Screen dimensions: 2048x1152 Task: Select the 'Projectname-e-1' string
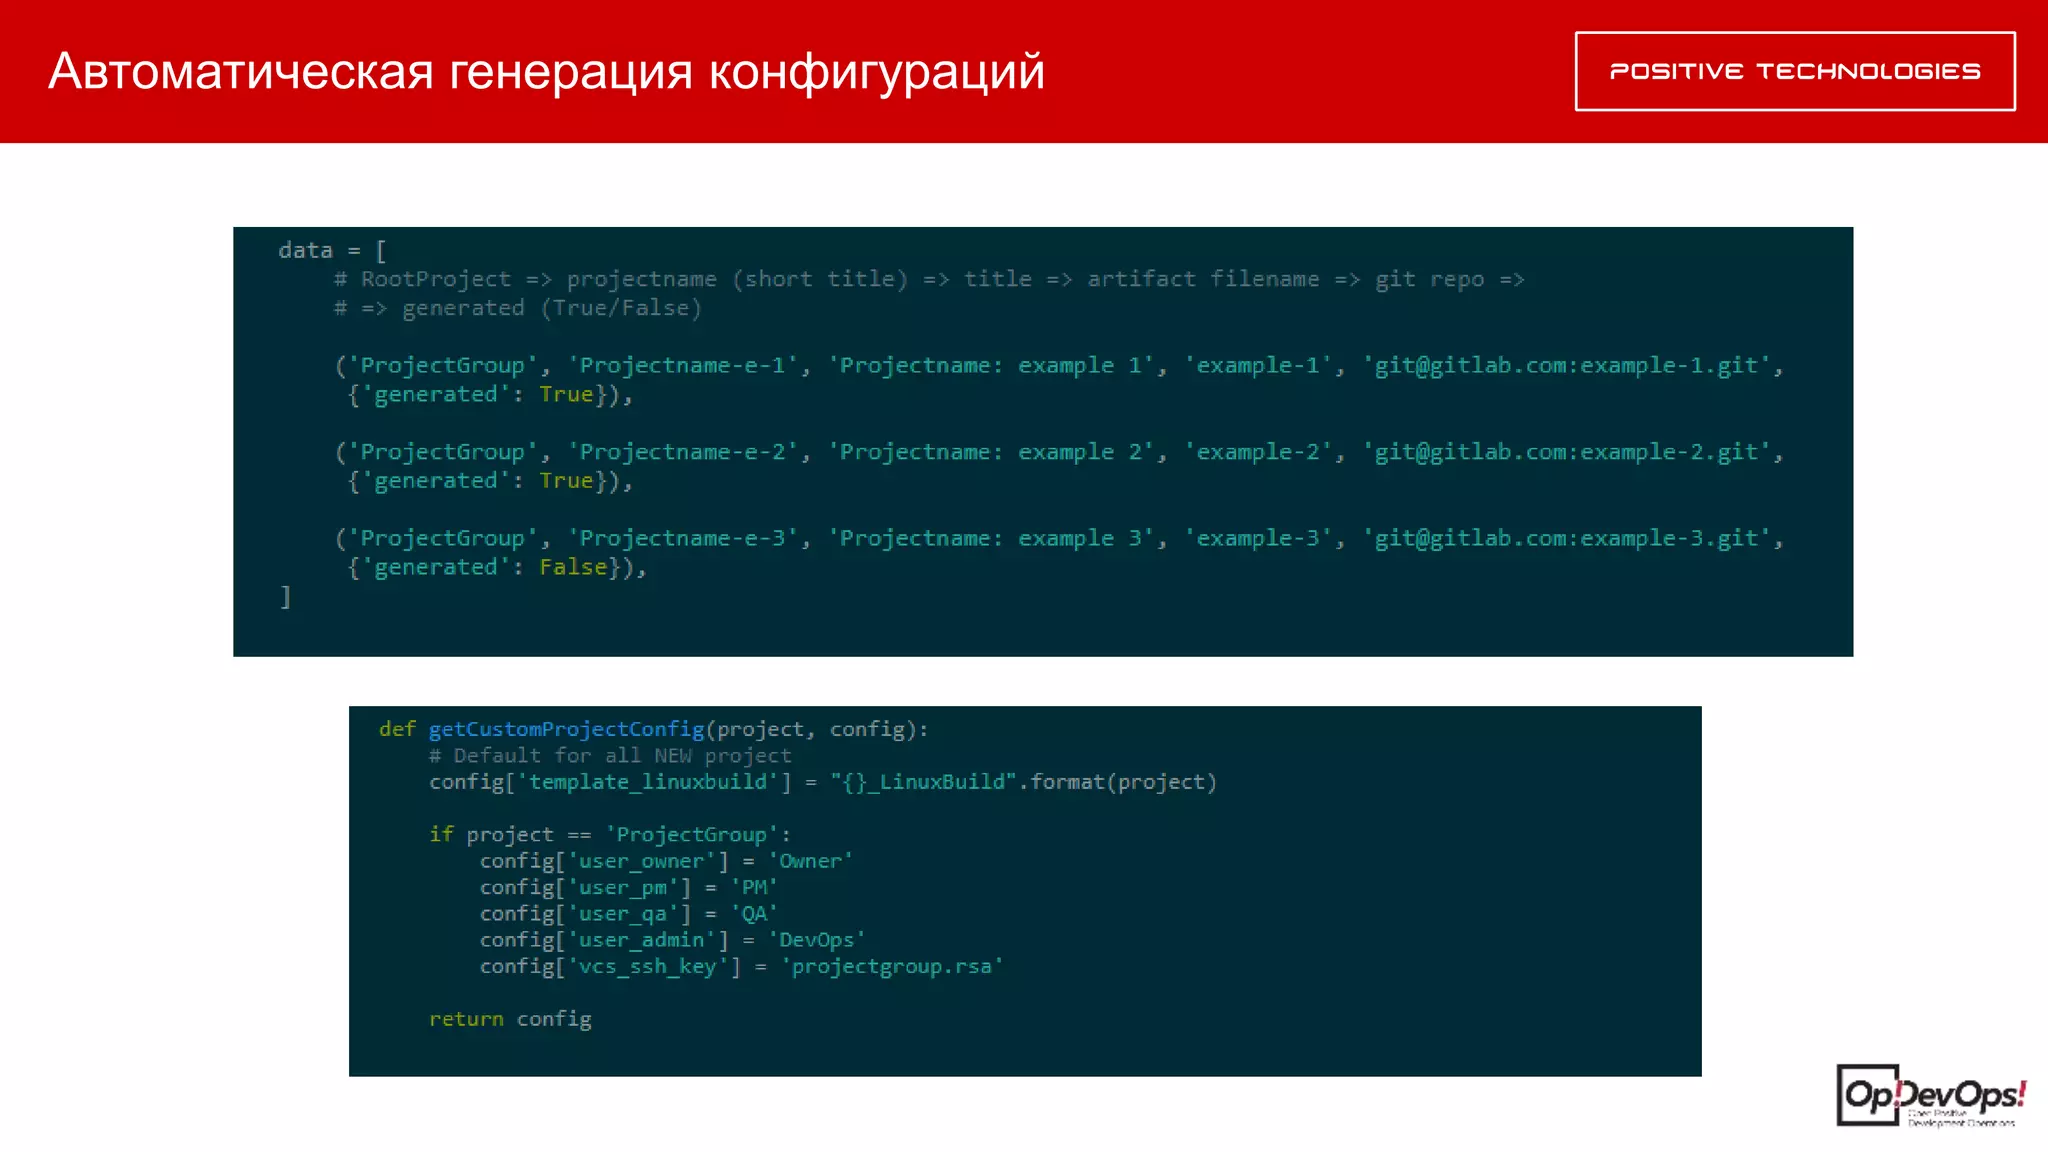coord(683,365)
